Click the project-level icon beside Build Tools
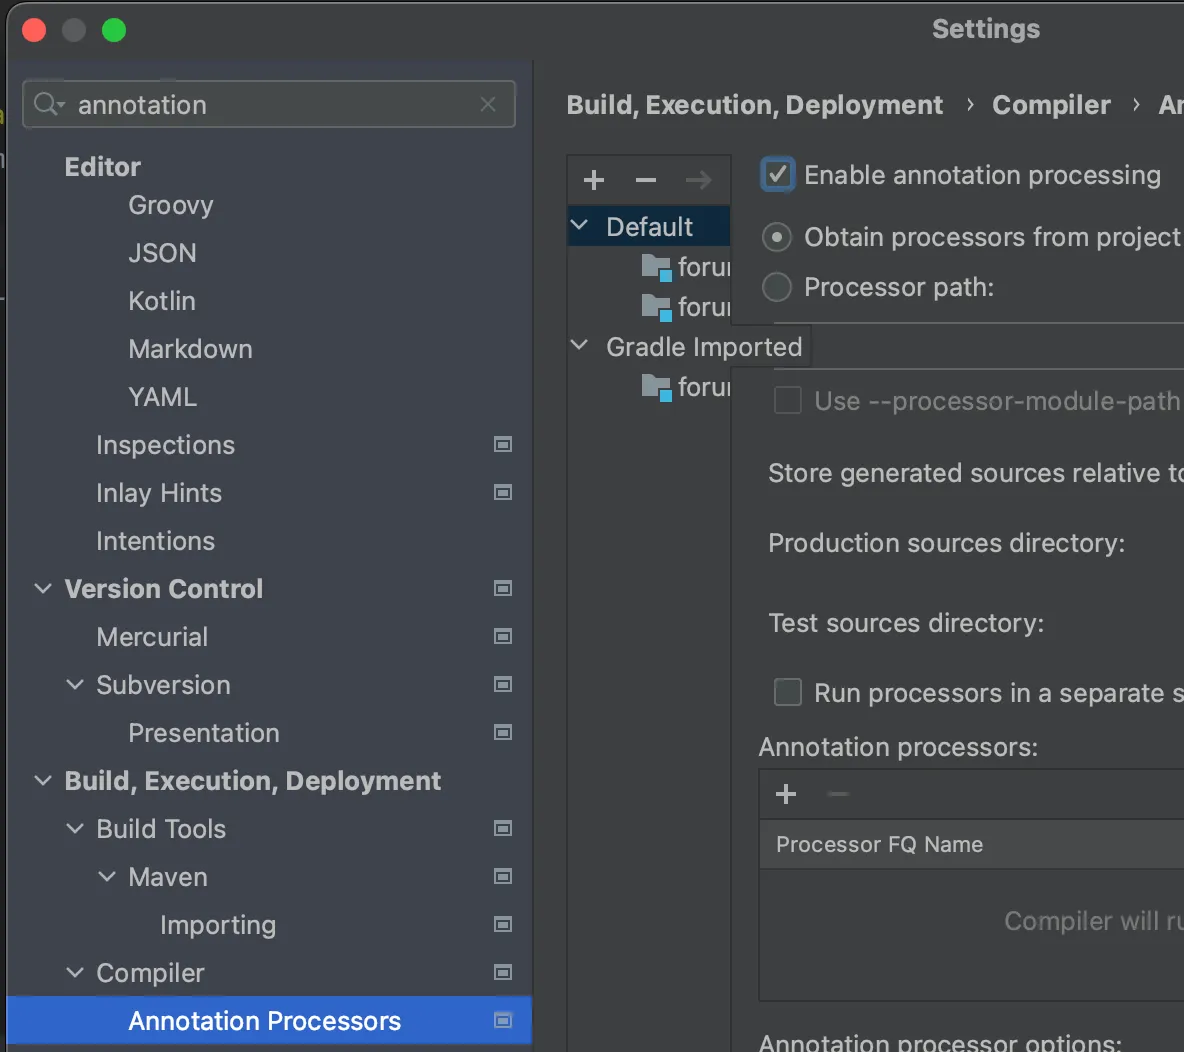The height and width of the screenshot is (1052, 1184). (x=503, y=828)
